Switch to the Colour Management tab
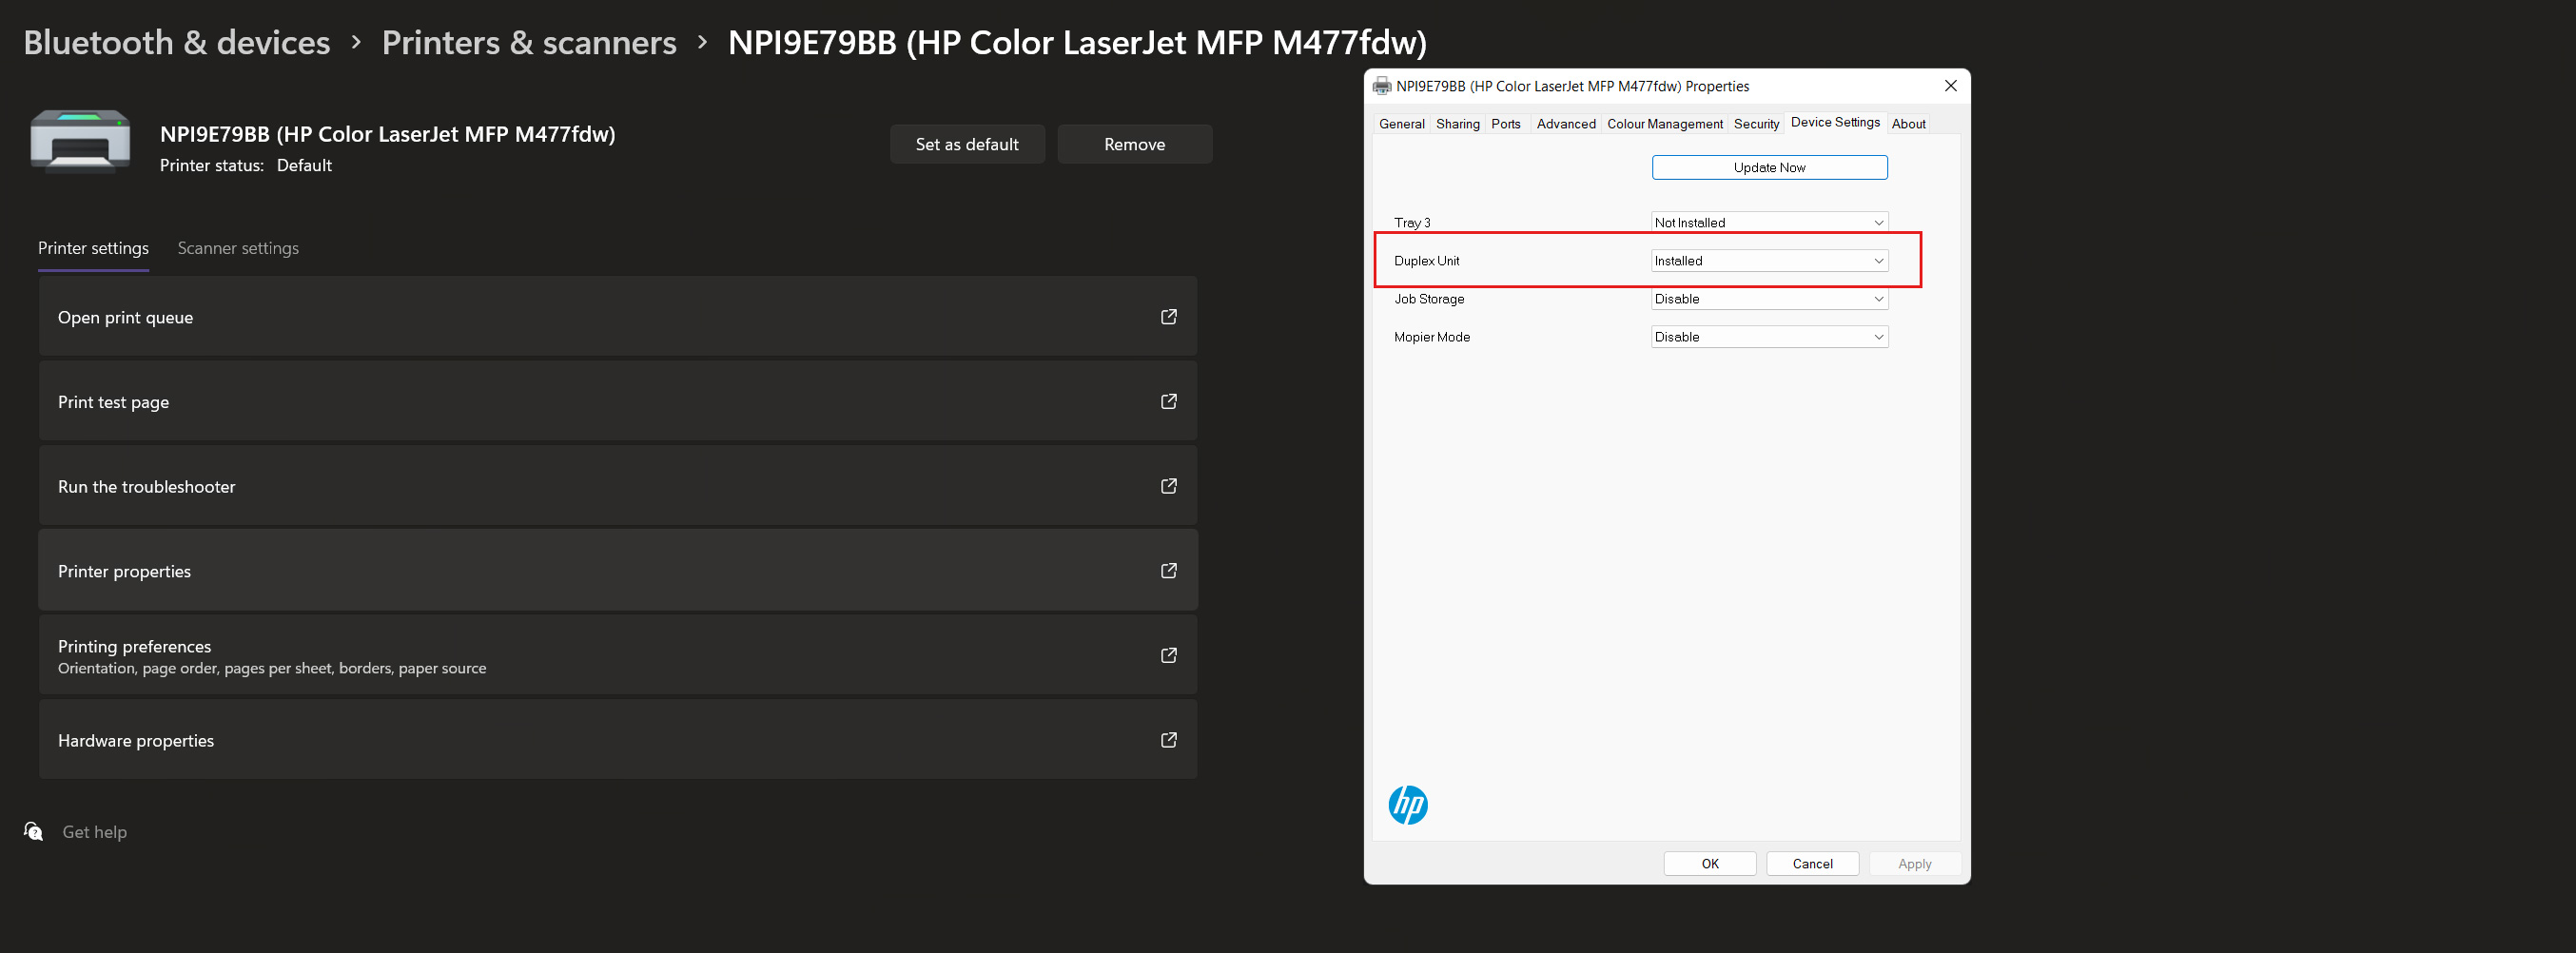 (1664, 124)
